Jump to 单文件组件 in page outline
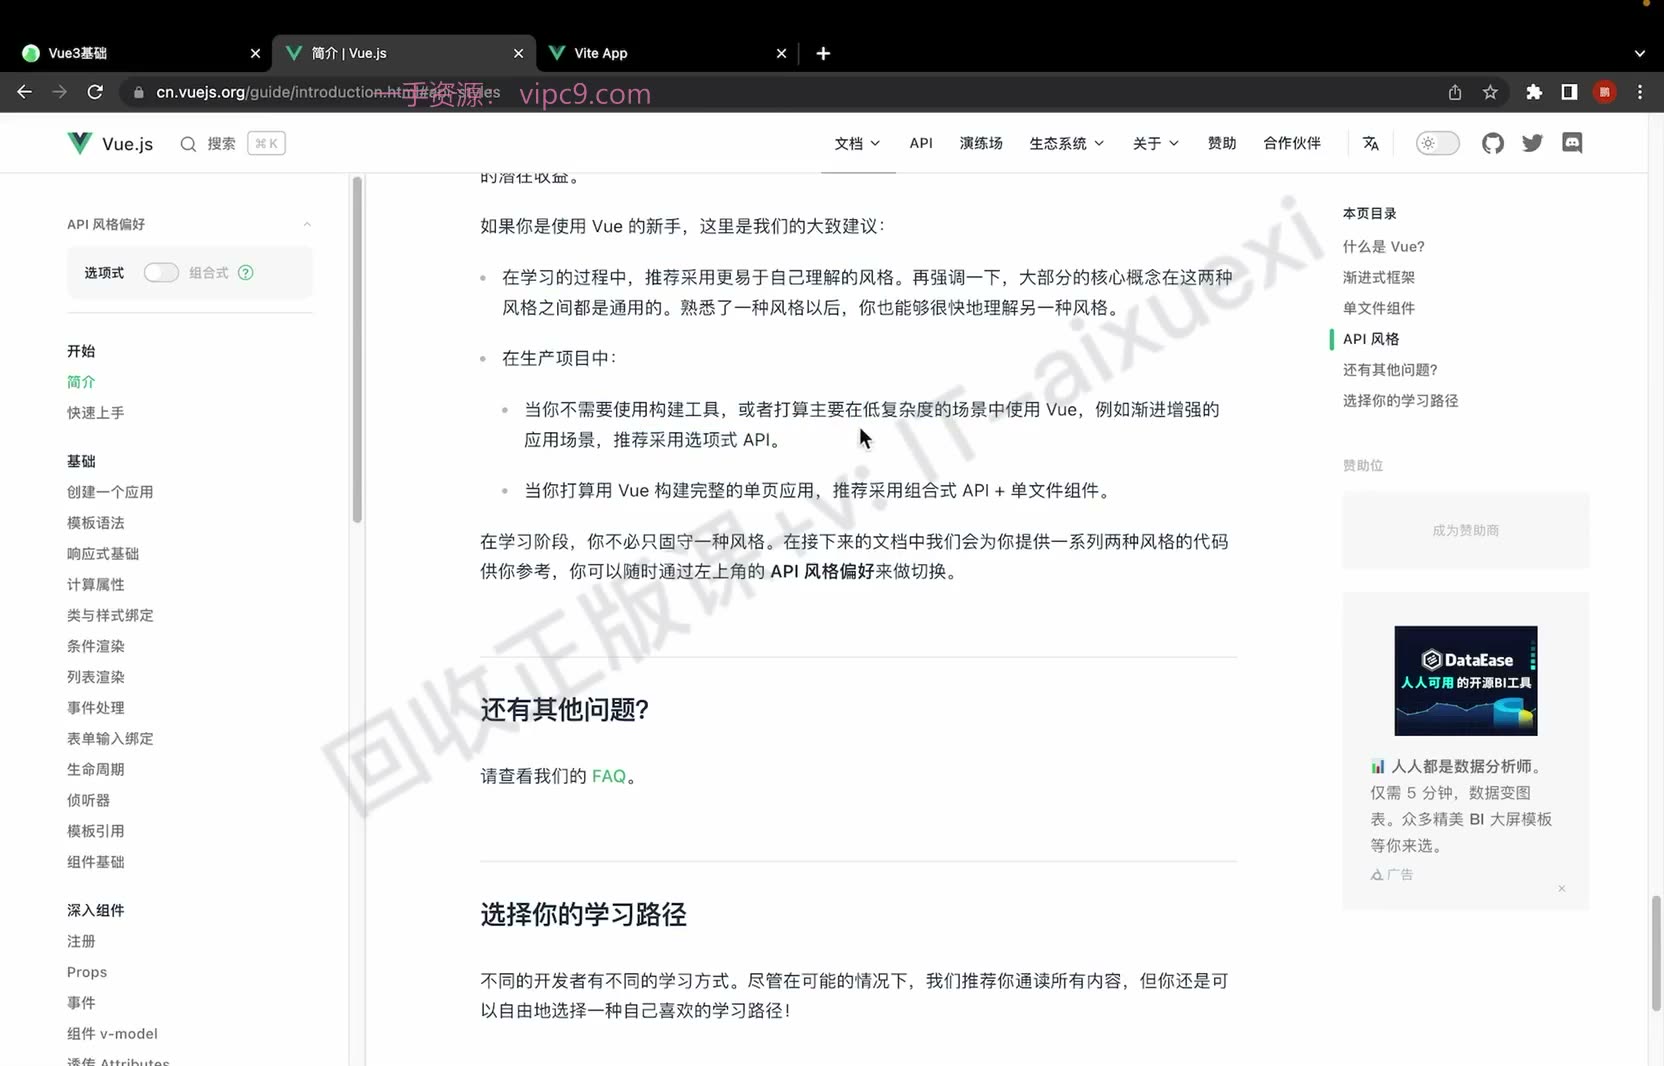The width and height of the screenshot is (1664, 1066). pos(1378,308)
